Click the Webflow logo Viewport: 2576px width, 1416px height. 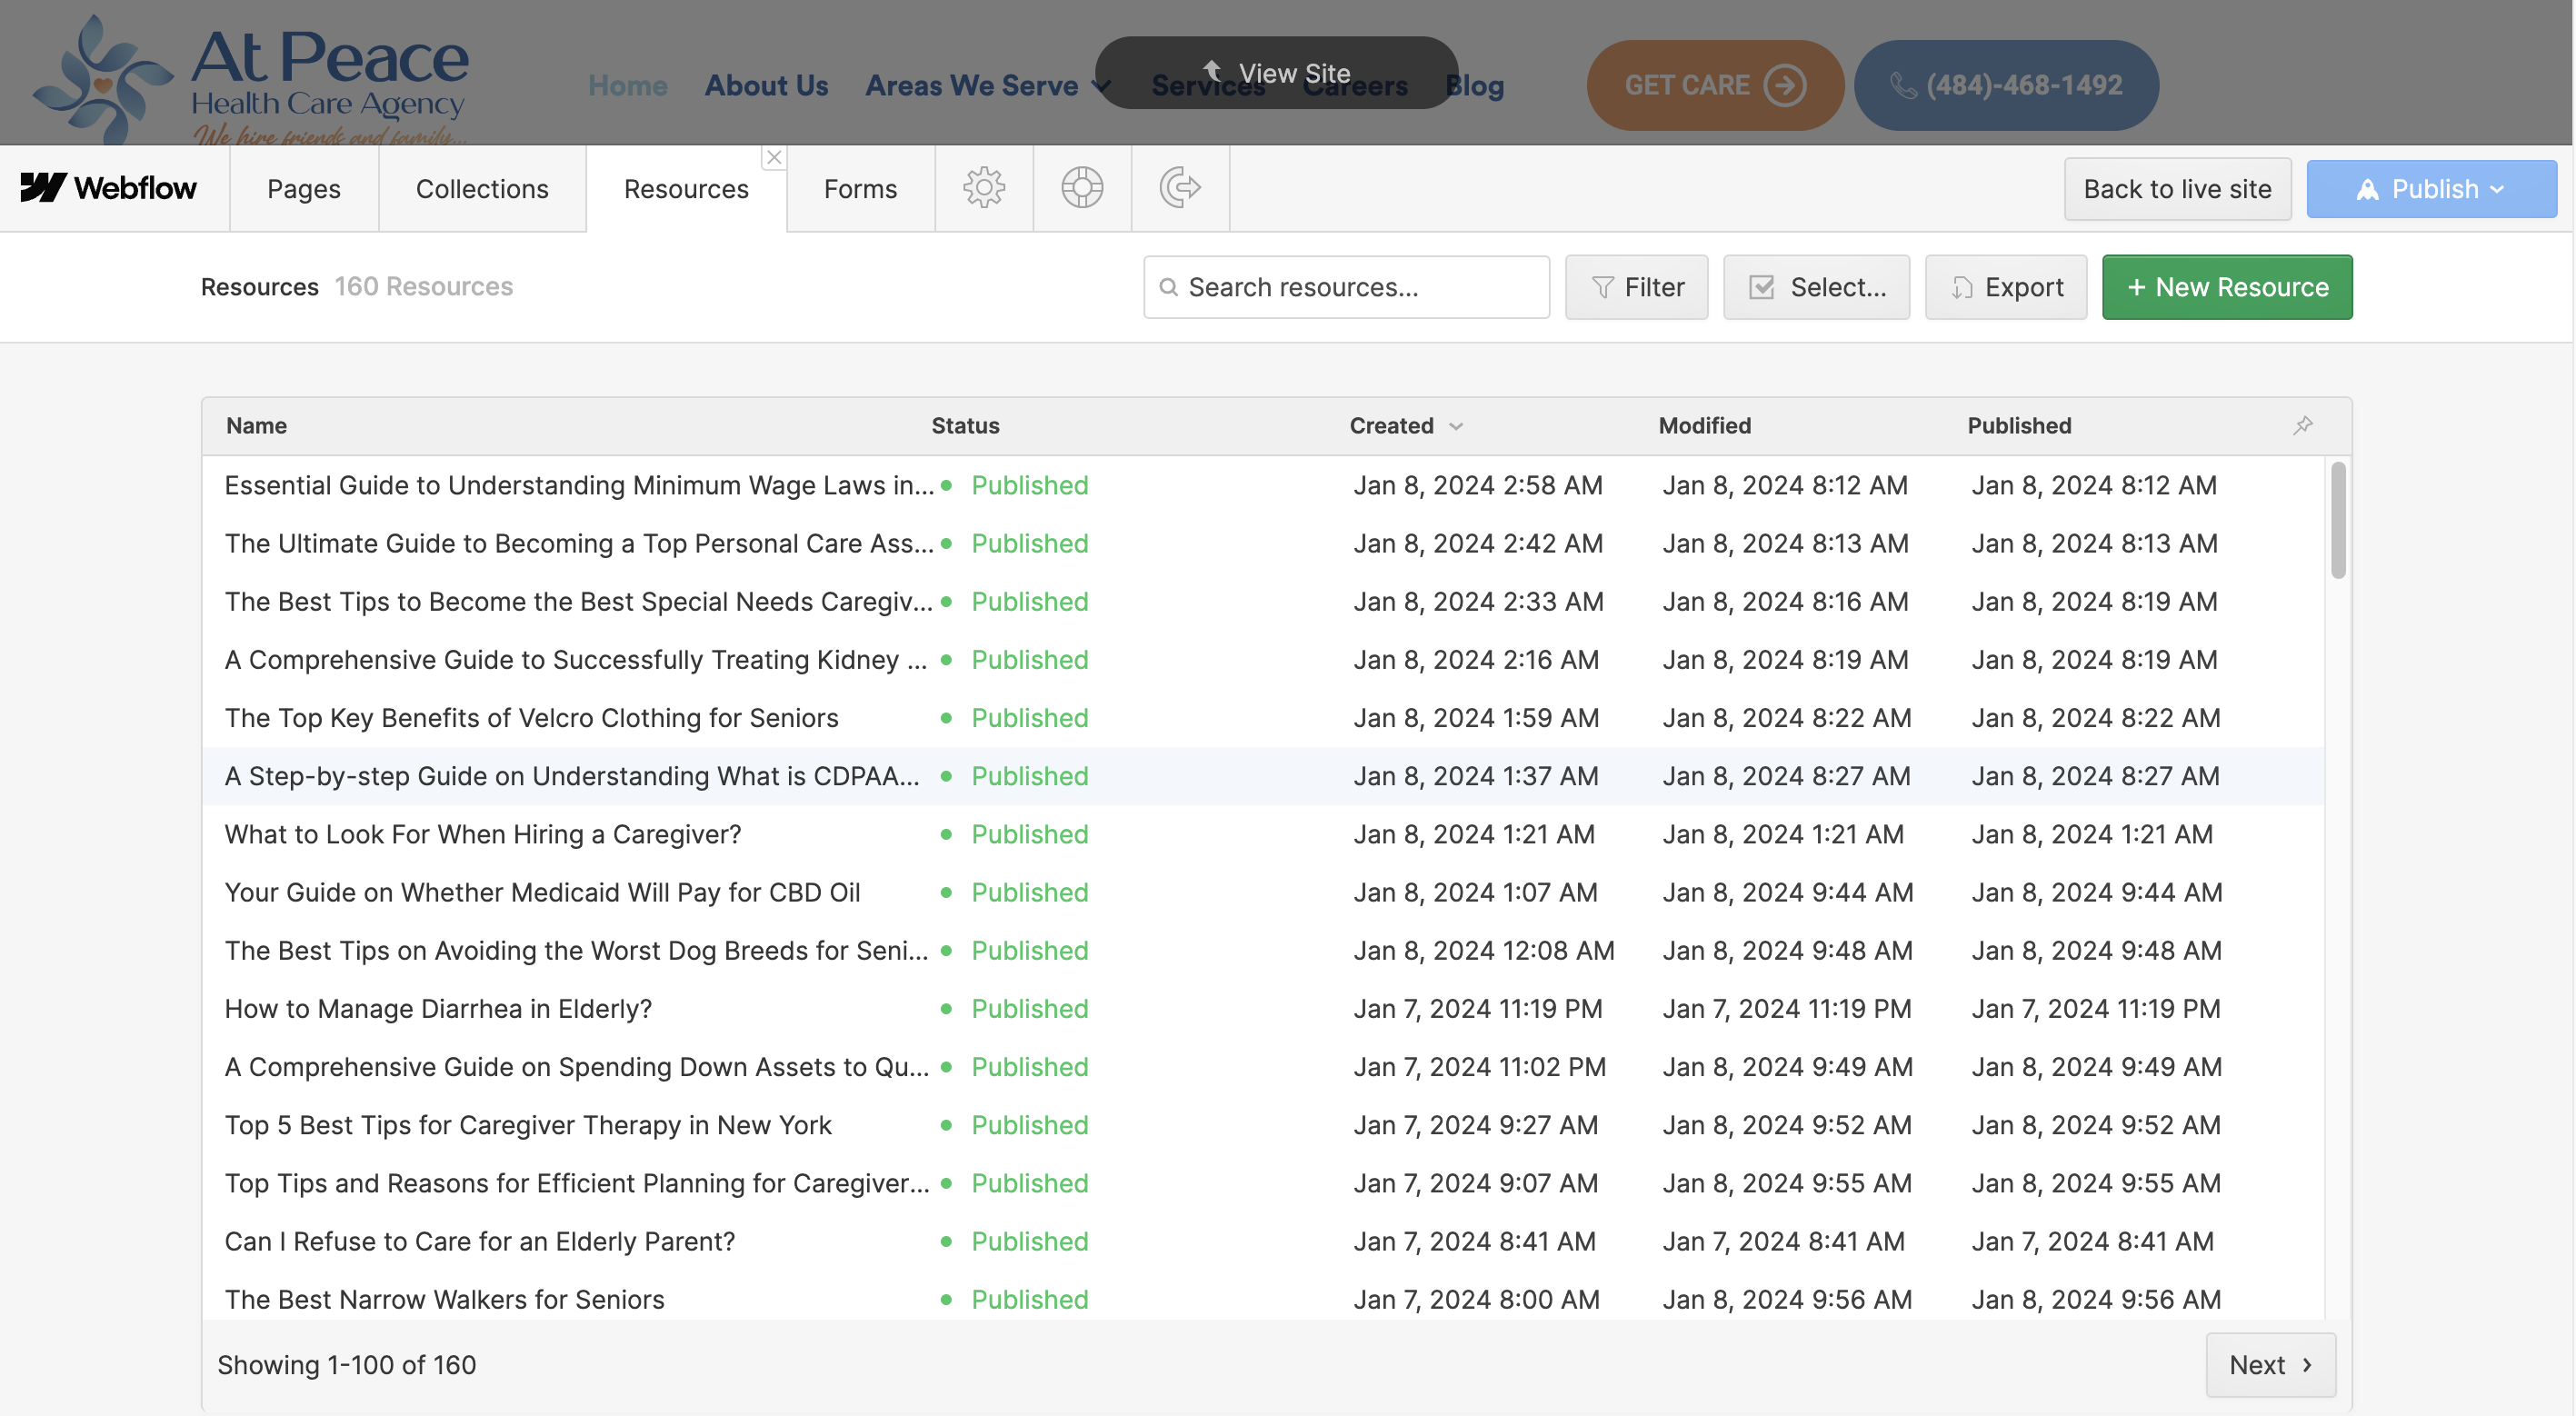(109, 188)
